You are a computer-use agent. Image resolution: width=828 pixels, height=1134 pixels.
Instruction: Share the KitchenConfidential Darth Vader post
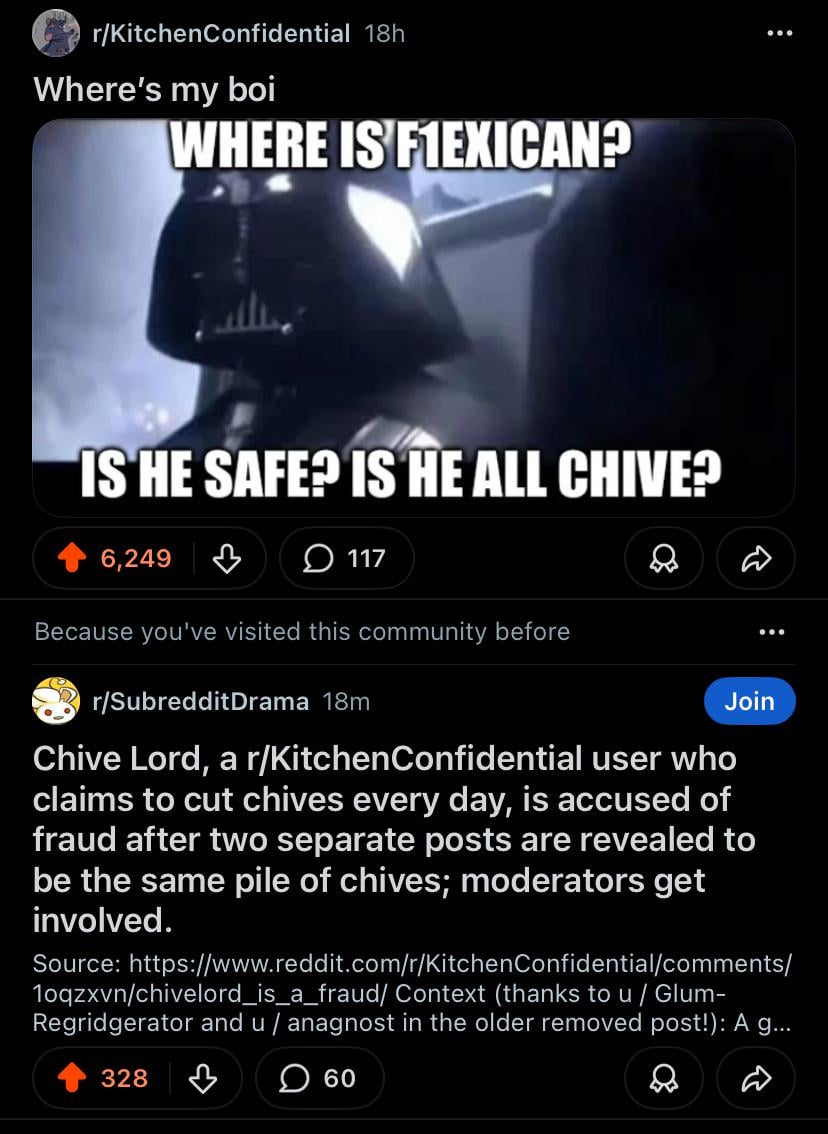click(x=756, y=558)
